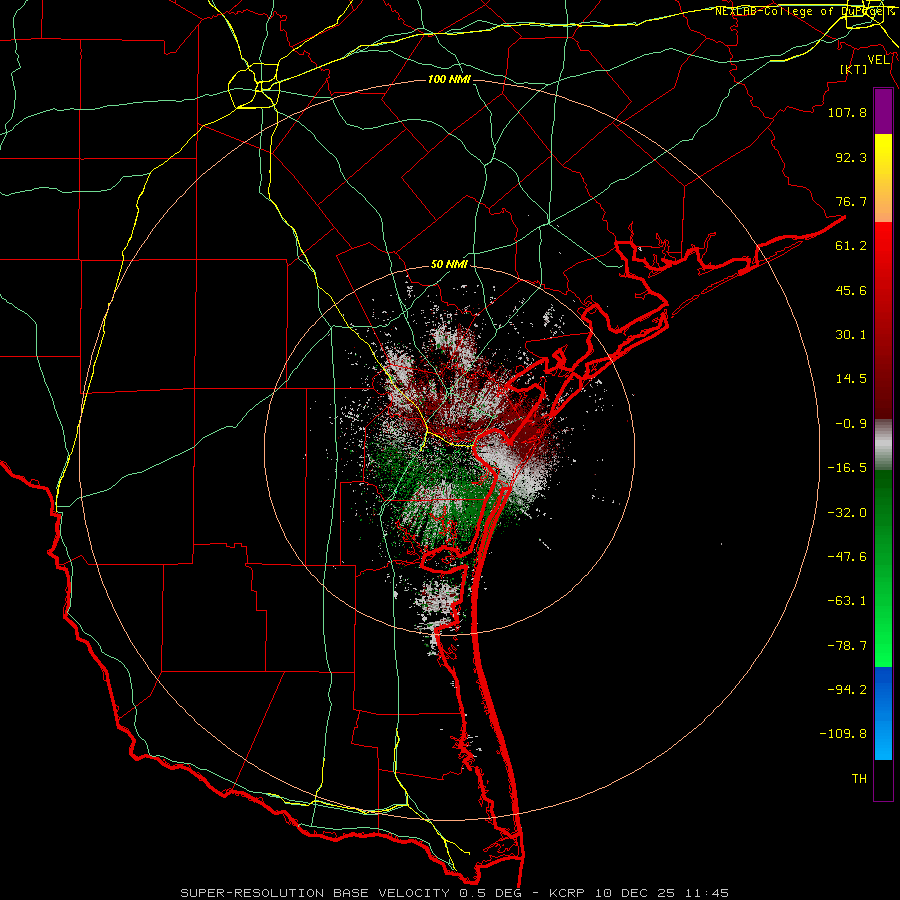Viewport: 900px width, 900px height.
Task: Click the -63.1 legend value
Action: point(847,601)
